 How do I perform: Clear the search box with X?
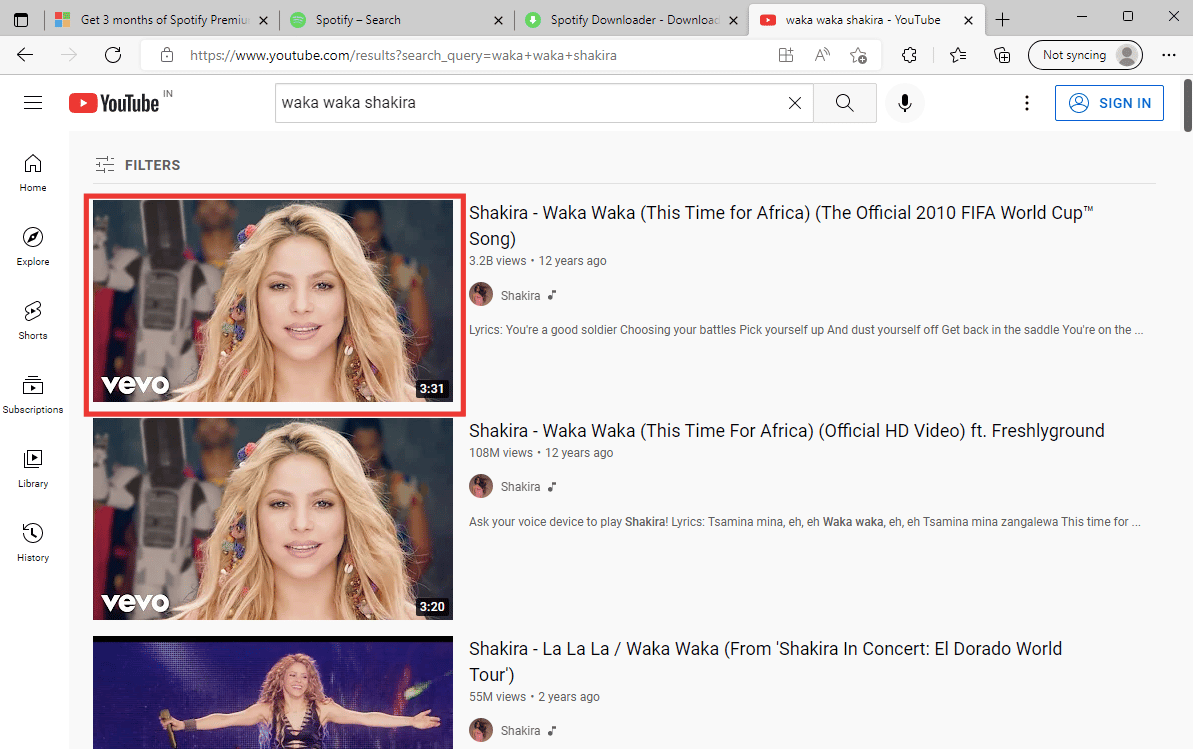coord(794,103)
